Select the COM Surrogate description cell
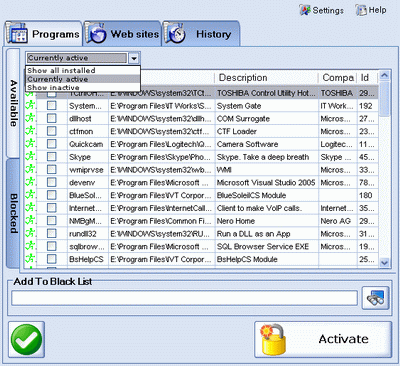Viewport: 400px width, 366px height. [267, 119]
